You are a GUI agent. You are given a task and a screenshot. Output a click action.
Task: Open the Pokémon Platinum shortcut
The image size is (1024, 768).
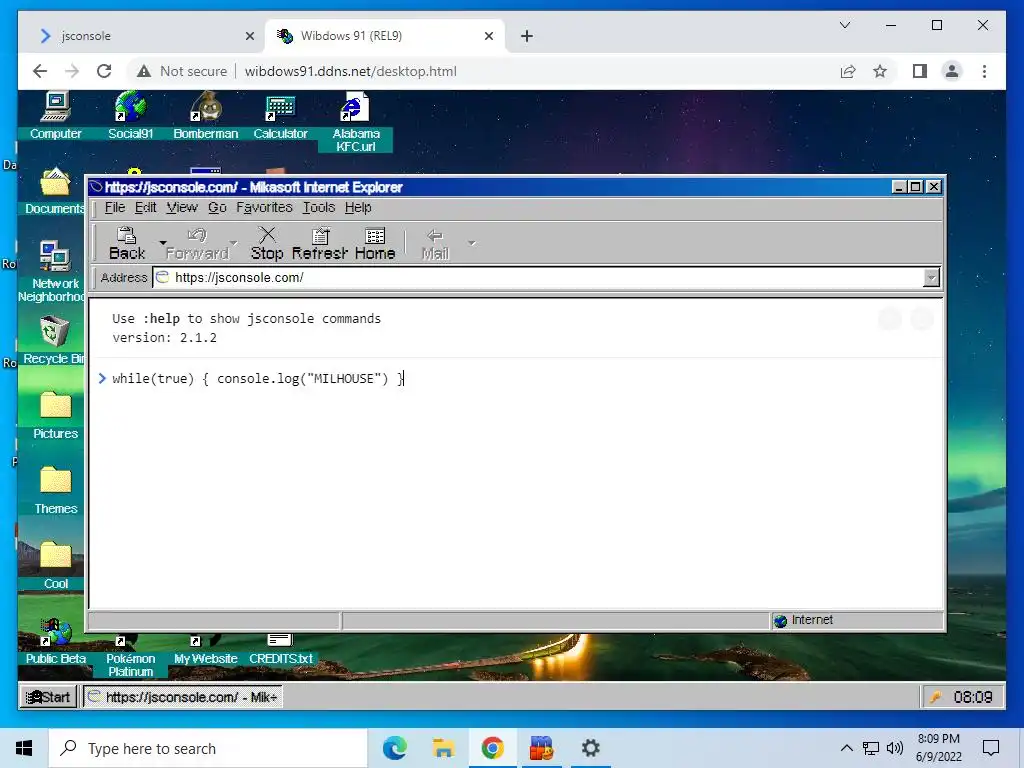[131, 656]
